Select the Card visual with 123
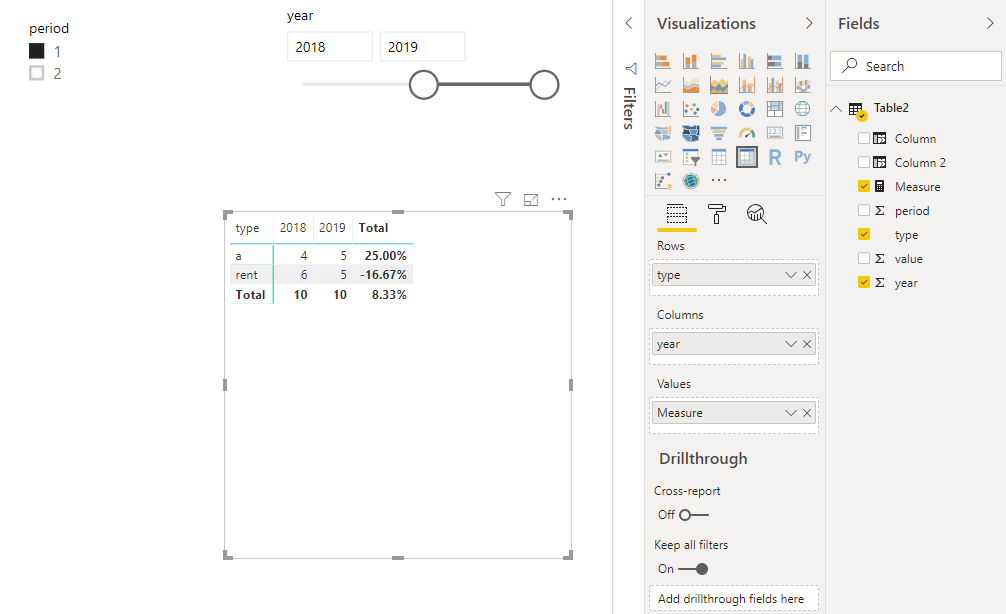The image size is (1006, 614). coord(774,133)
